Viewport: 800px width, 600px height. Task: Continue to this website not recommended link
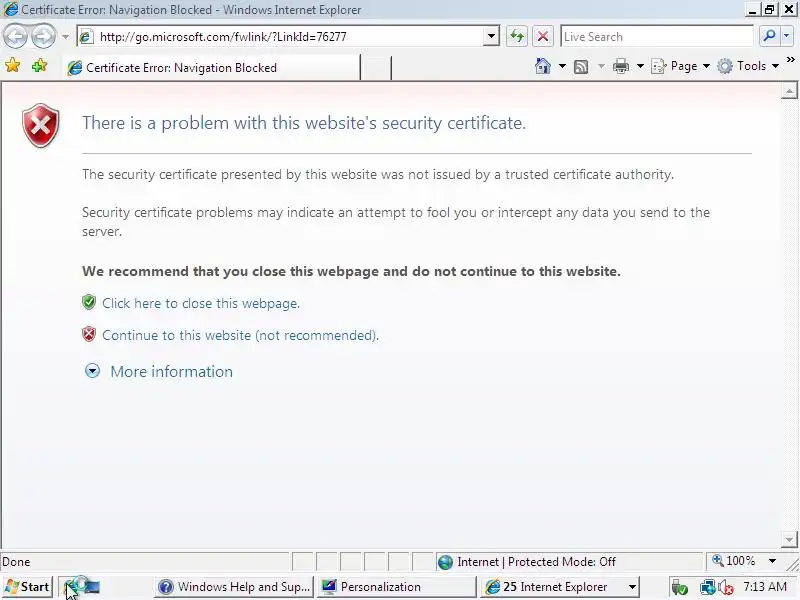coord(240,335)
